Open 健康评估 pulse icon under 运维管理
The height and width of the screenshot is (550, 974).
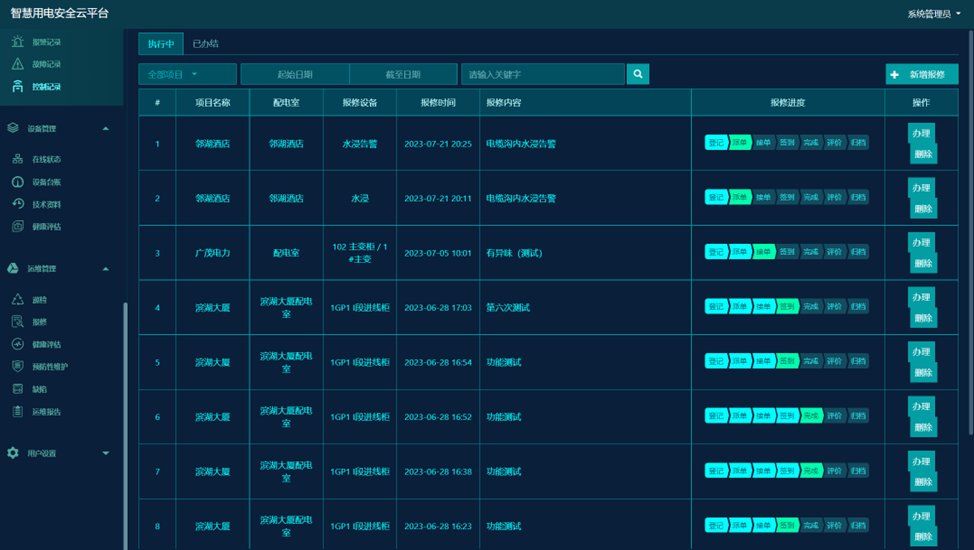17,344
